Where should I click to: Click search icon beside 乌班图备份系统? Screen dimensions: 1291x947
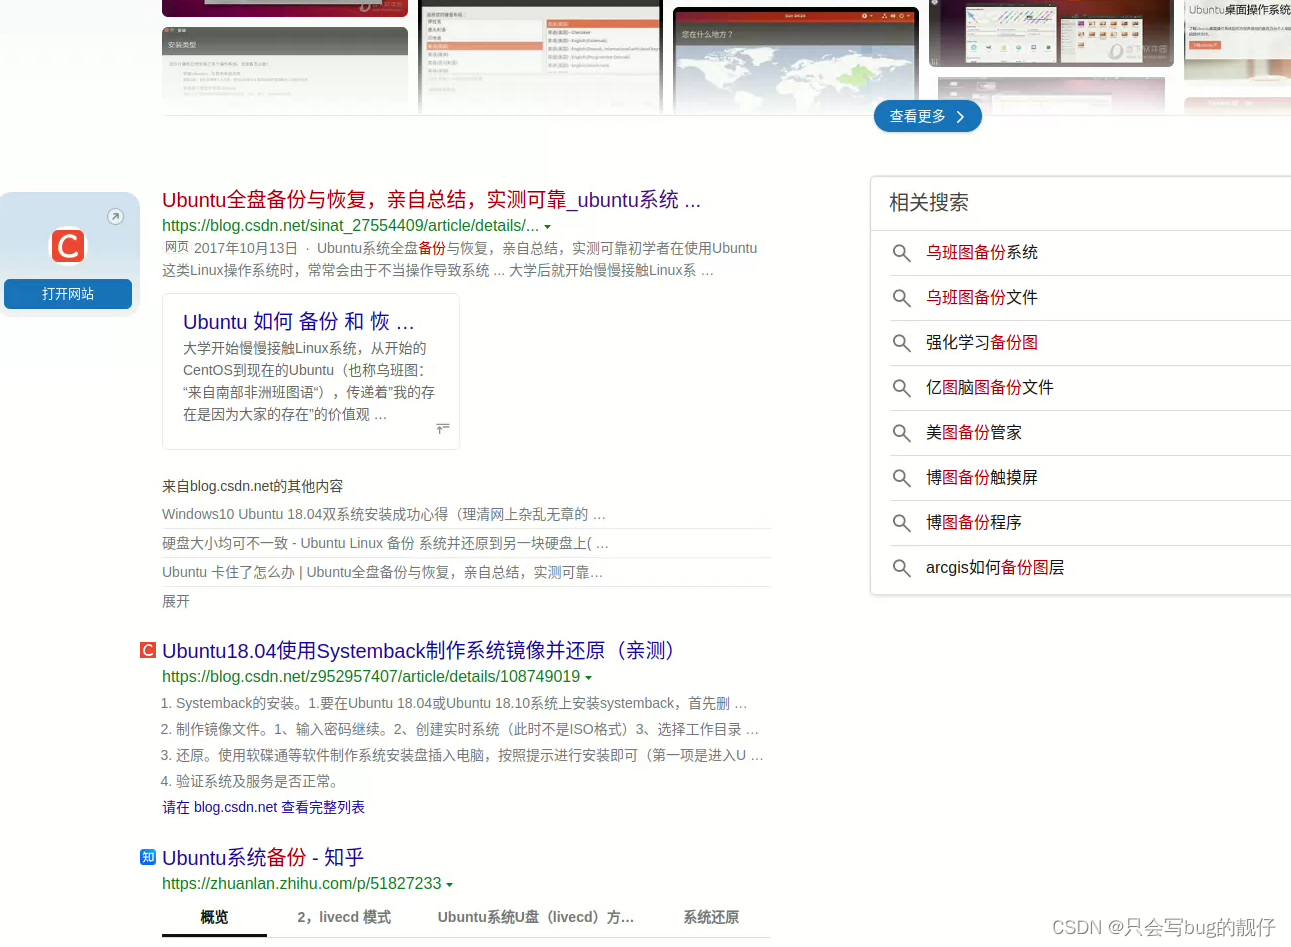901,253
